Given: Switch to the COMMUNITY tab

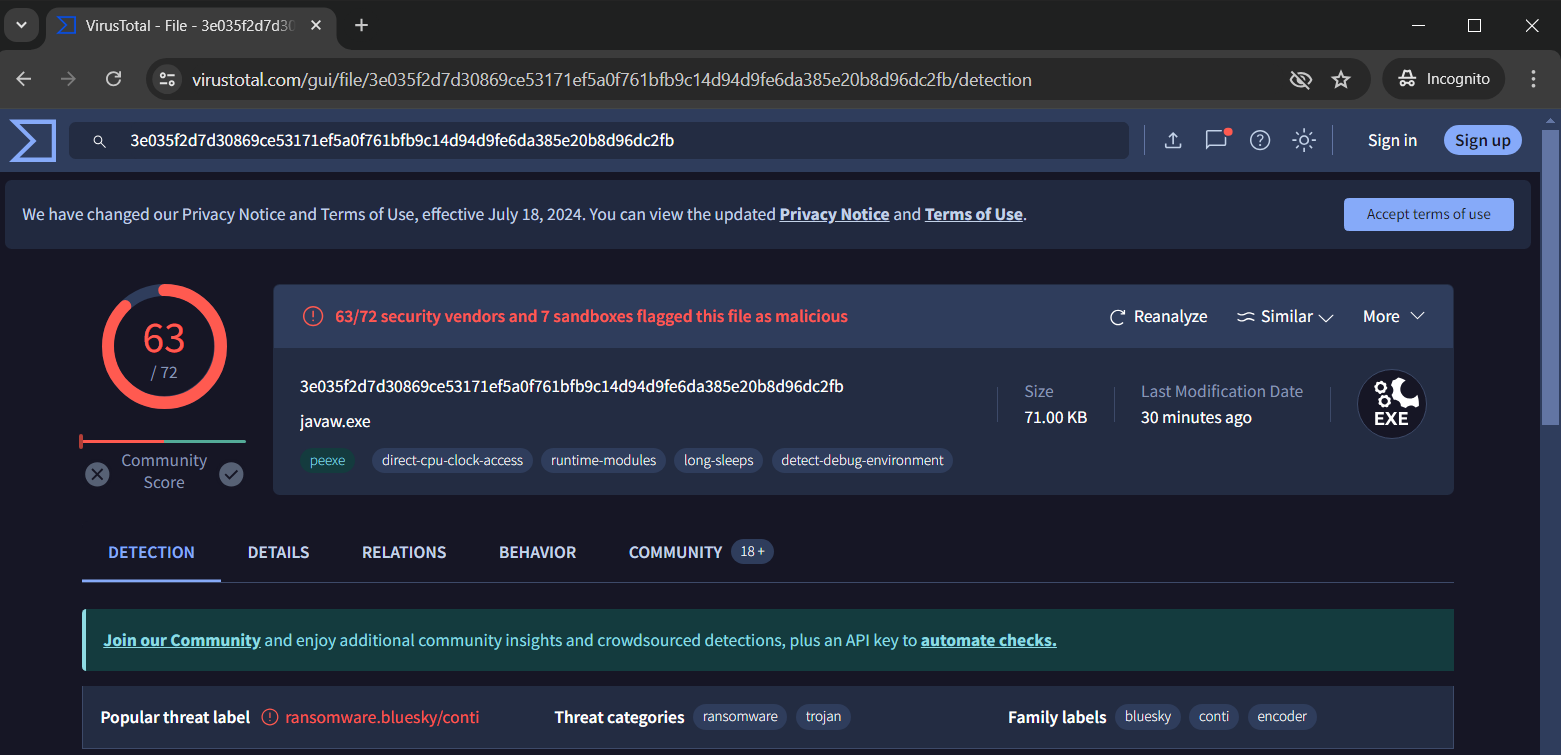Looking at the screenshot, I should 700,552.
